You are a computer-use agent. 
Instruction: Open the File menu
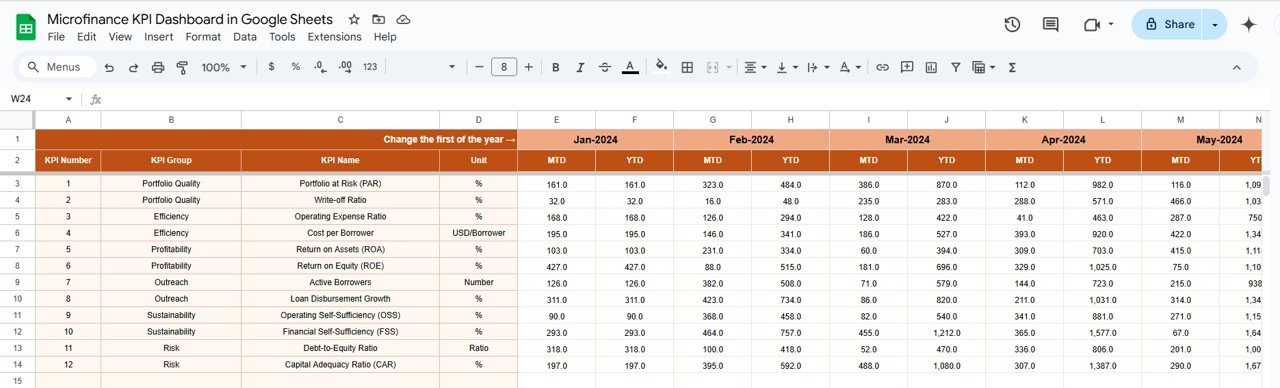(56, 37)
